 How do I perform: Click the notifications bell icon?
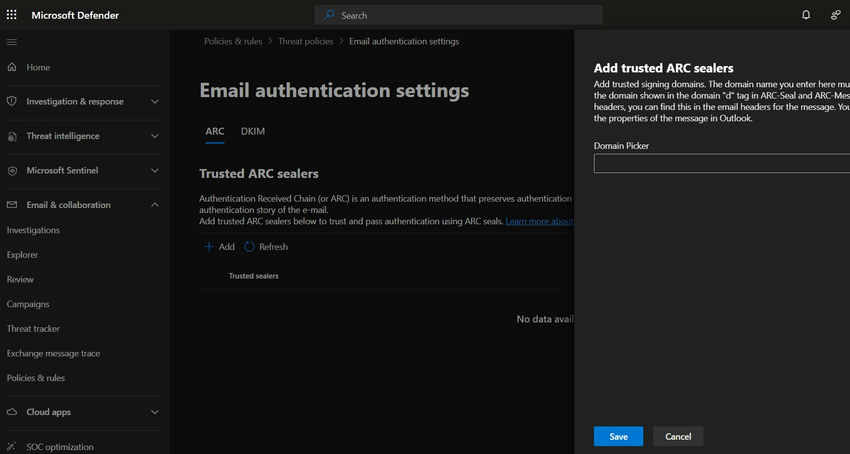[806, 15]
